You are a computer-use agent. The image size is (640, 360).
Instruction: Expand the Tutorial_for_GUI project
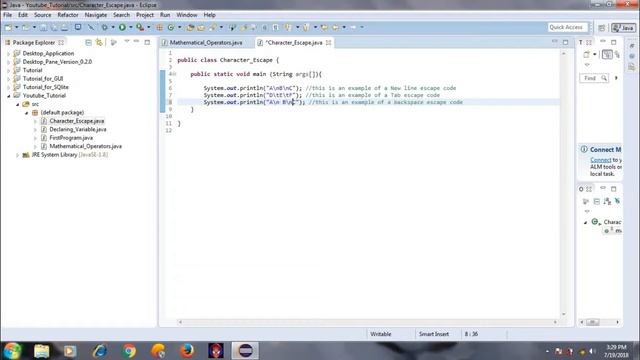(9, 79)
